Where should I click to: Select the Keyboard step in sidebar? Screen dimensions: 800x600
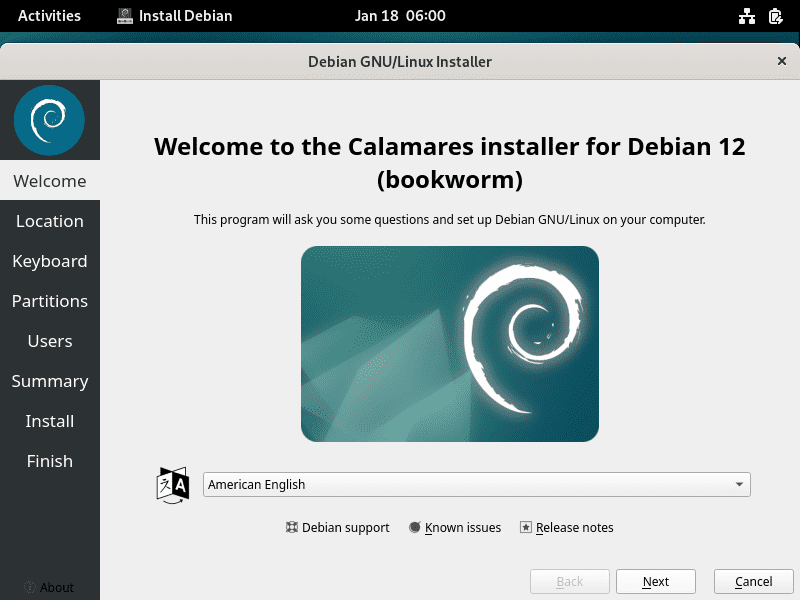pos(50,261)
